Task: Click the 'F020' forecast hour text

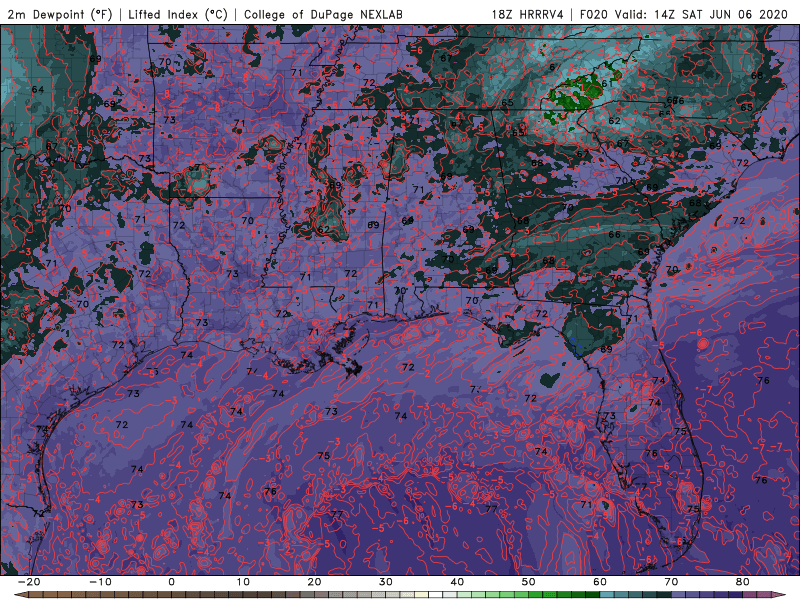Action: coord(594,14)
